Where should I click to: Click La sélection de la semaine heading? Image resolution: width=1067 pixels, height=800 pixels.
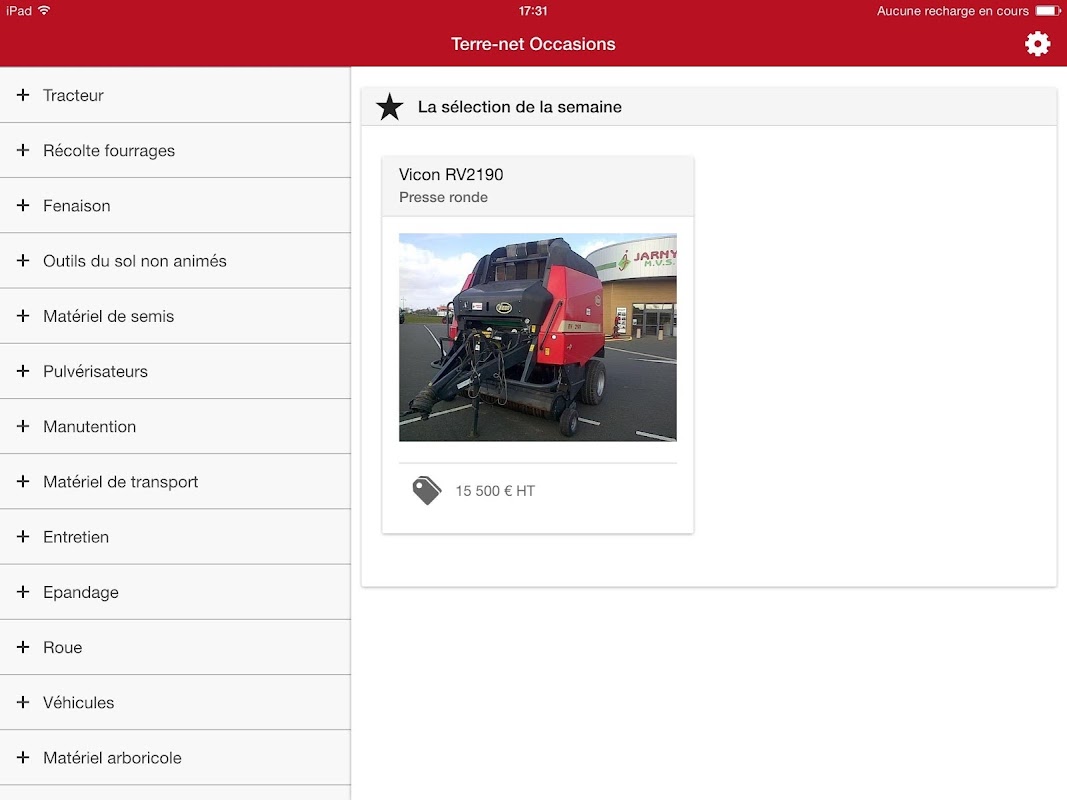(519, 107)
